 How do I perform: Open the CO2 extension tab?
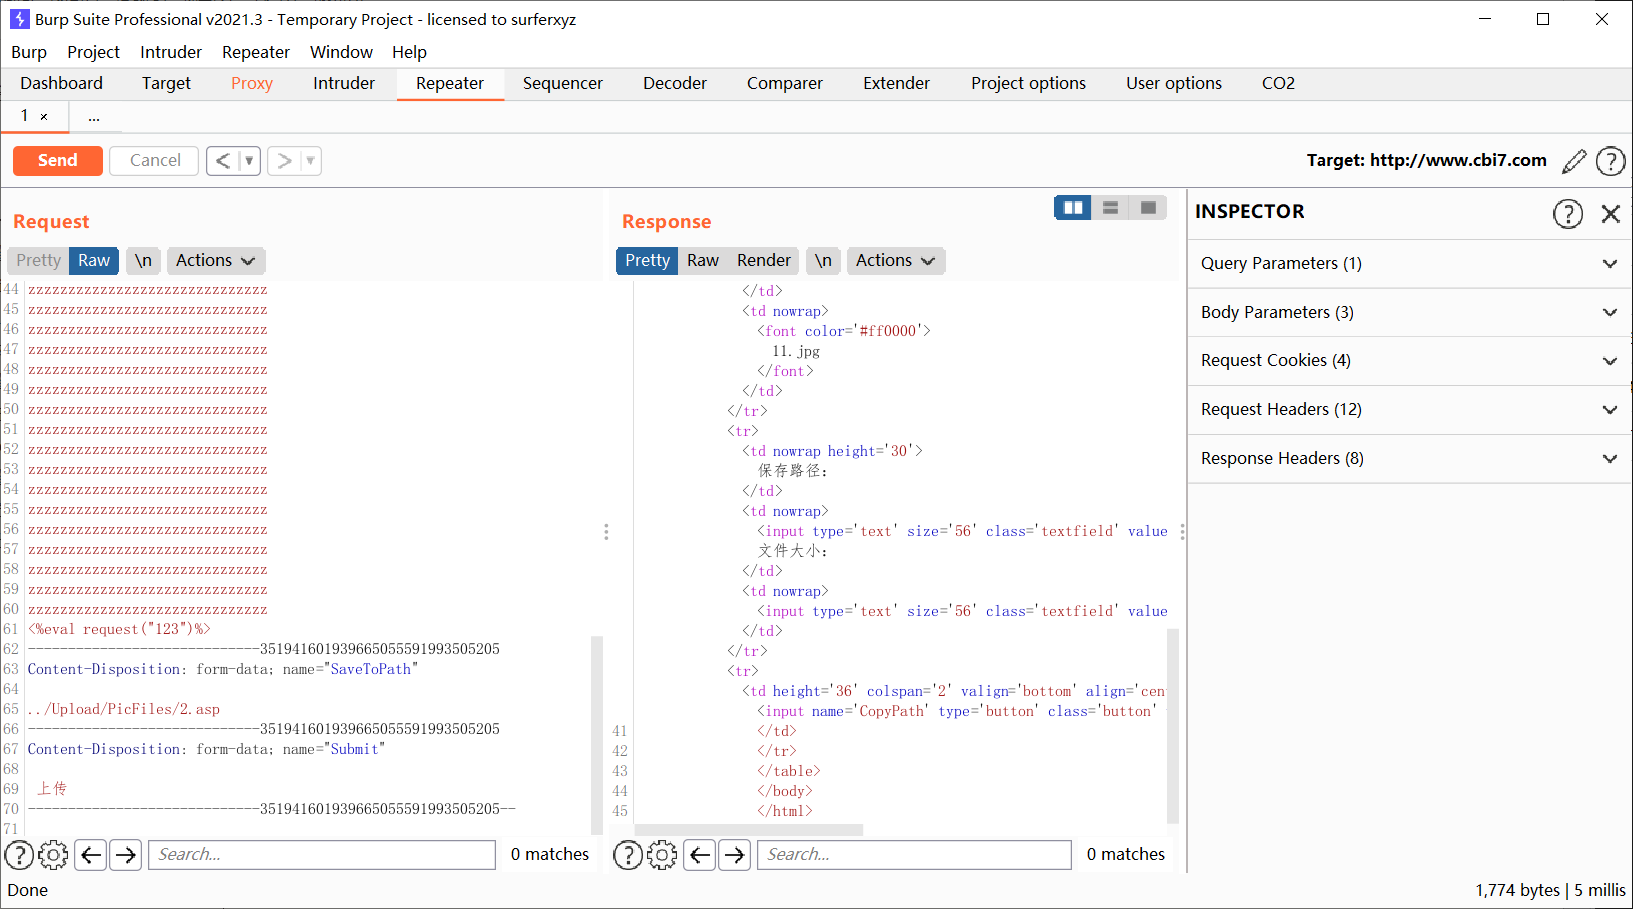click(x=1278, y=84)
